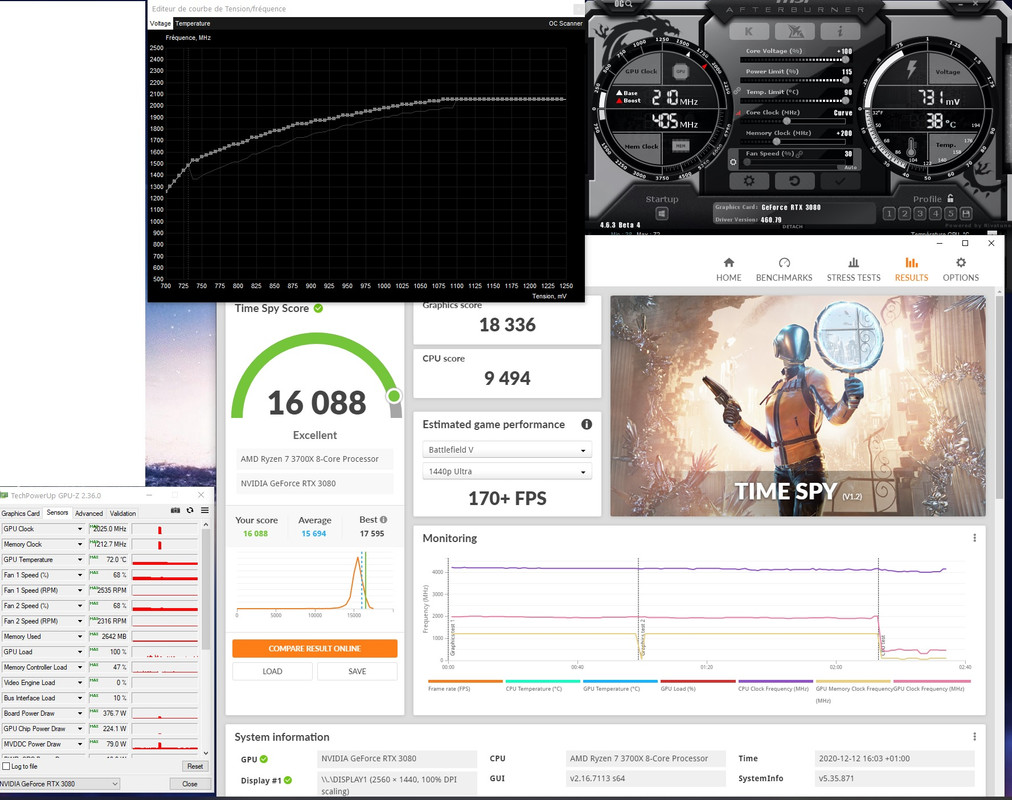Open Afterburner Kombustor K button
This screenshot has width=1012, height=800.
pyautogui.click(x=749, y=31)
